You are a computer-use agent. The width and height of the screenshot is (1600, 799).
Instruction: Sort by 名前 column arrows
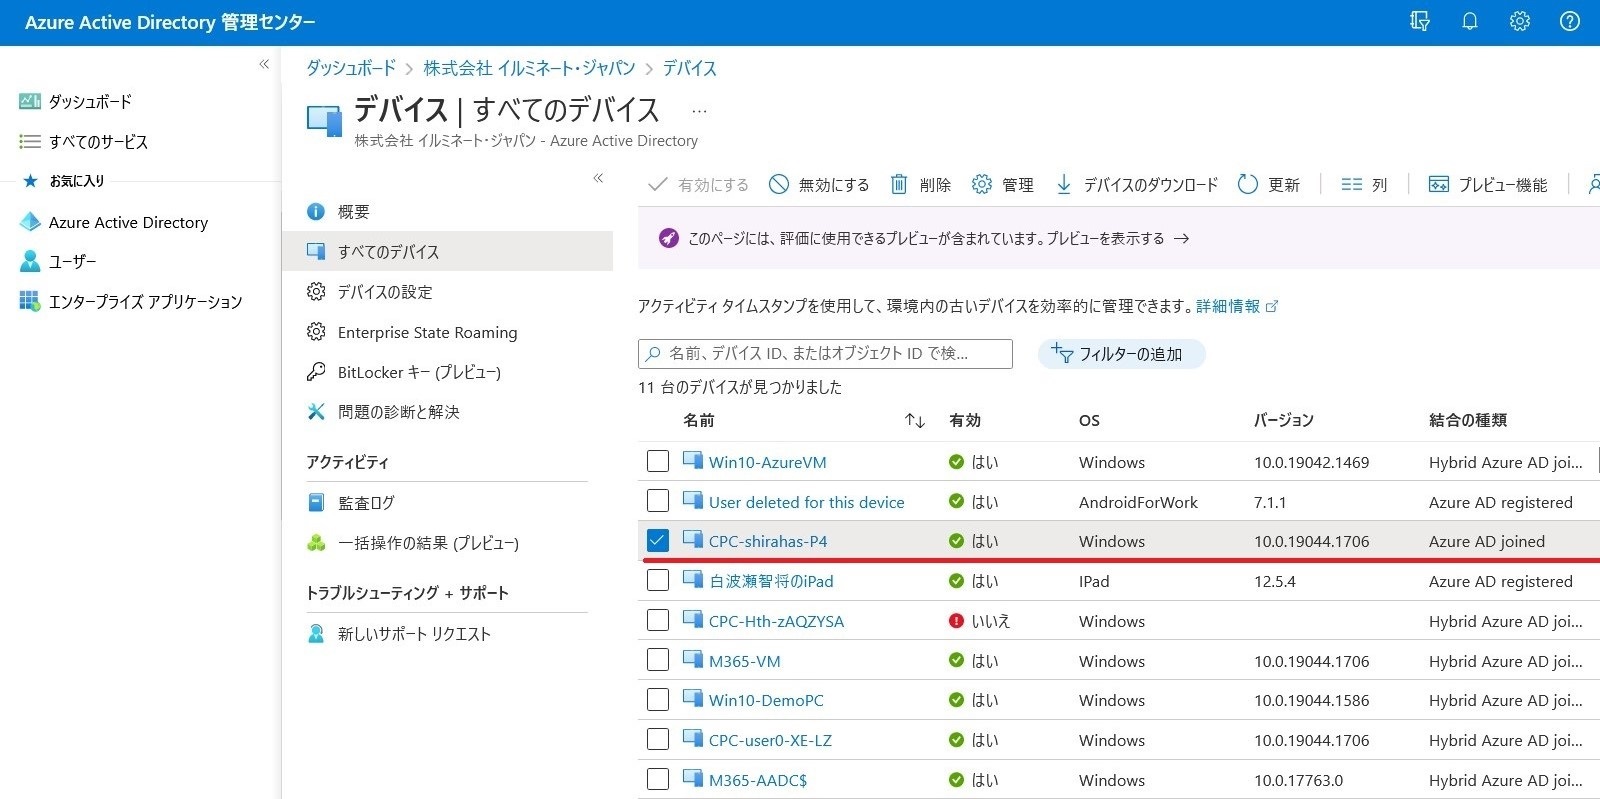click(915, 421)
